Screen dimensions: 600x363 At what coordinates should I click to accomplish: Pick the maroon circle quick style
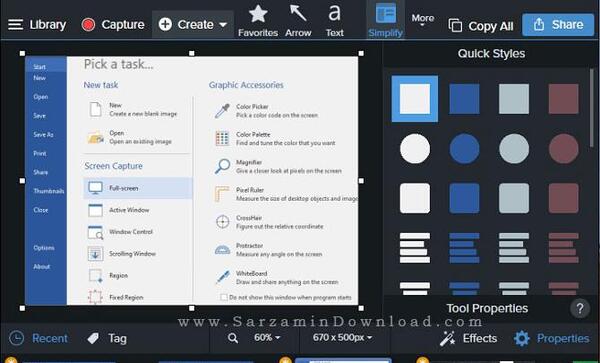click(x=564, y=148)
